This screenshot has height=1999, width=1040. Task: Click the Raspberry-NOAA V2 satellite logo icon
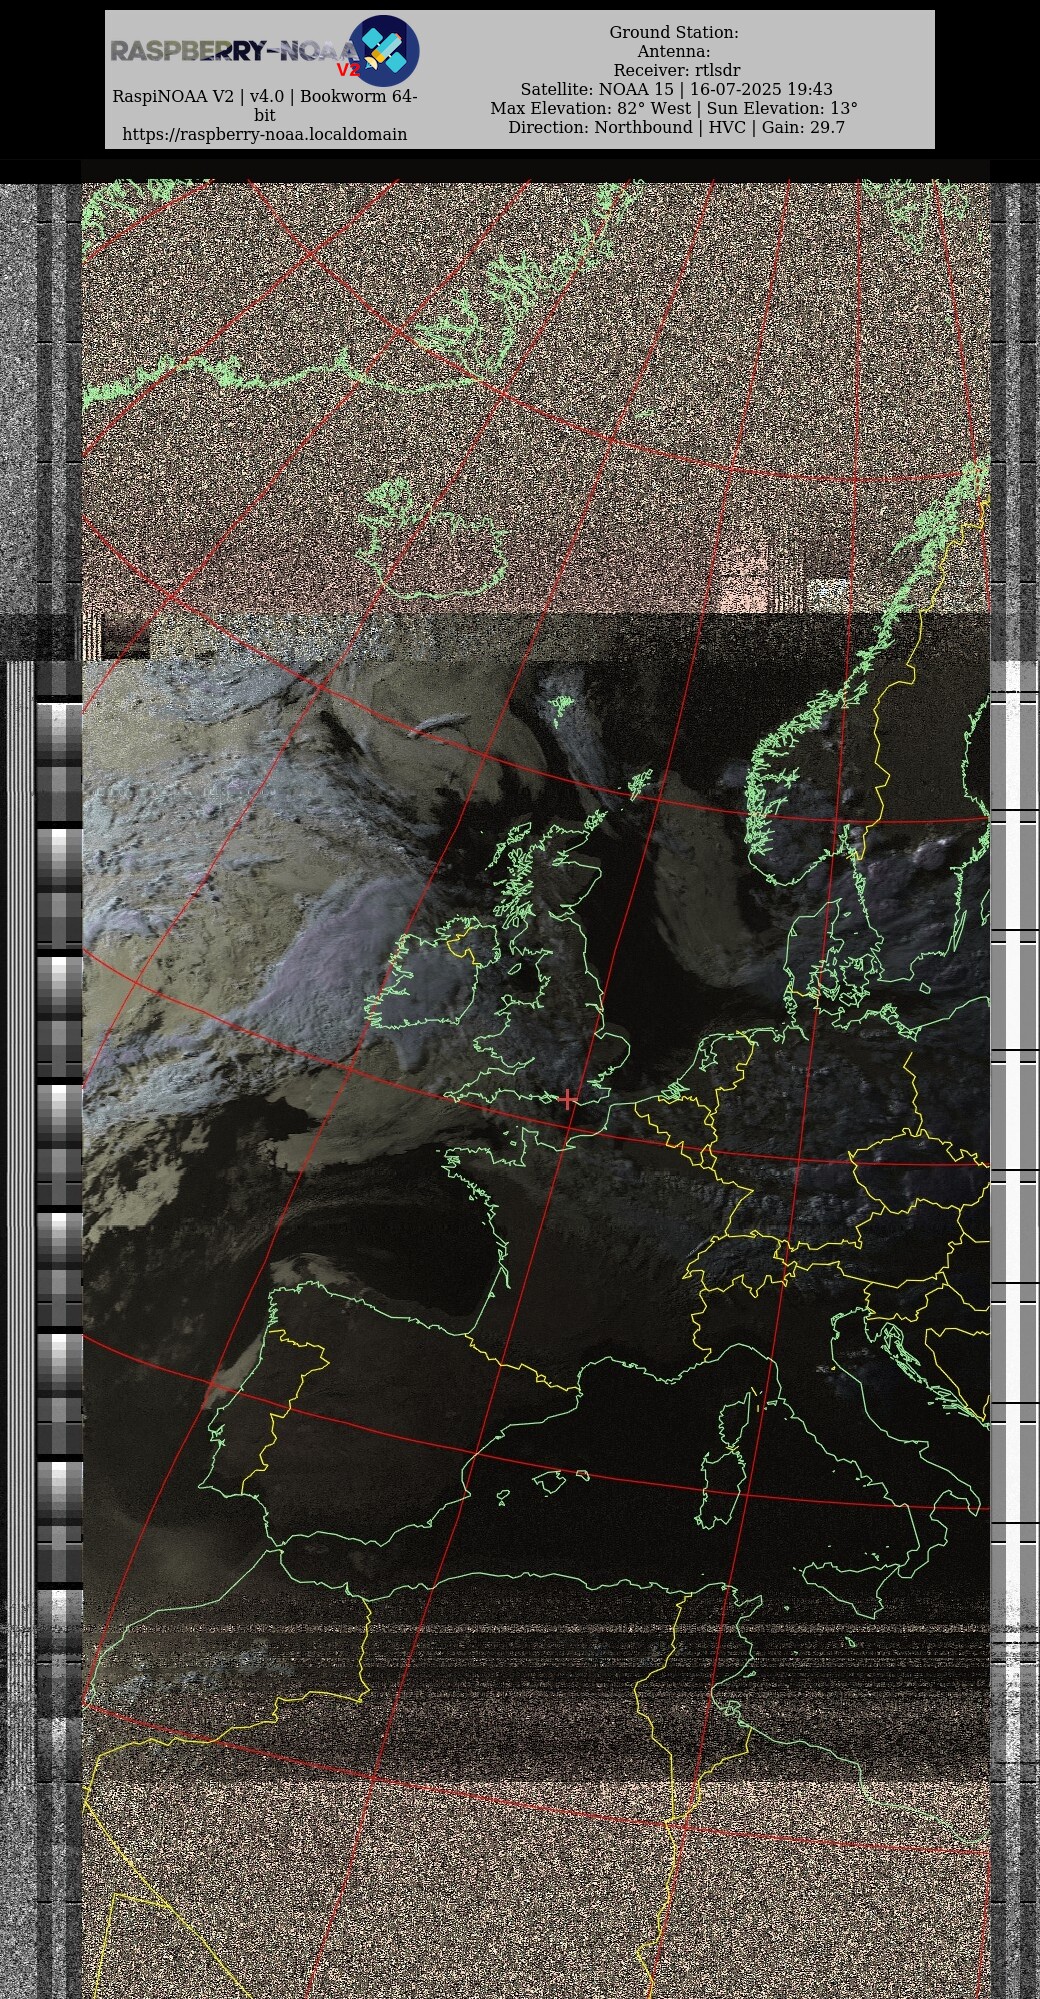pos(384,51)
